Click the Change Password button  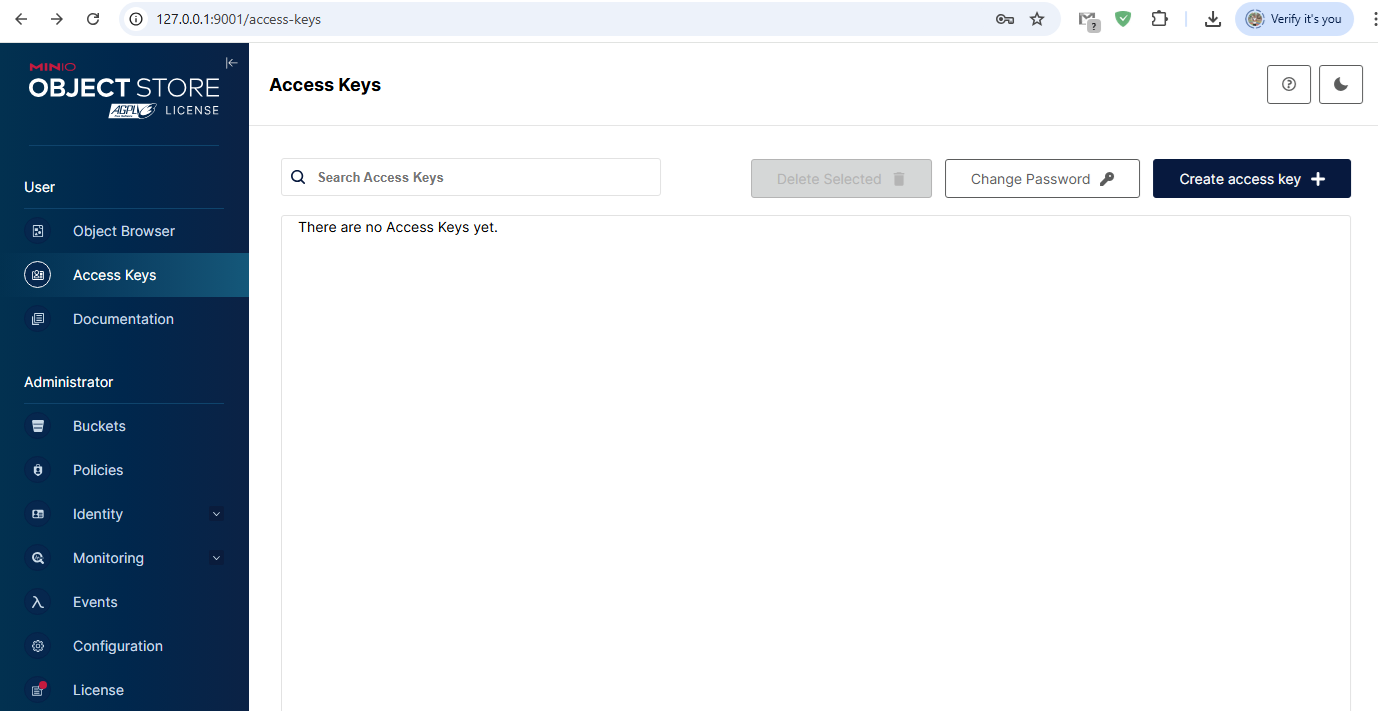click(1041, 179)
